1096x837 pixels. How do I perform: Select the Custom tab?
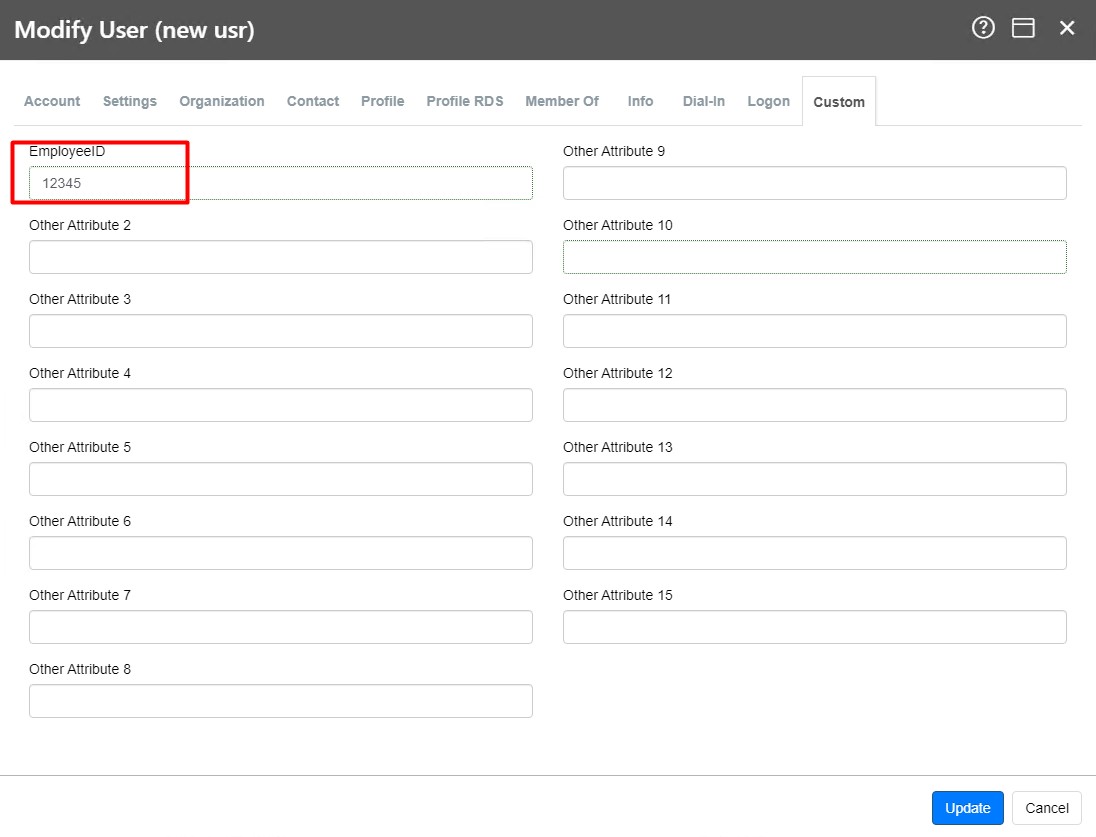pyautogui.click(x=839, y=102)
